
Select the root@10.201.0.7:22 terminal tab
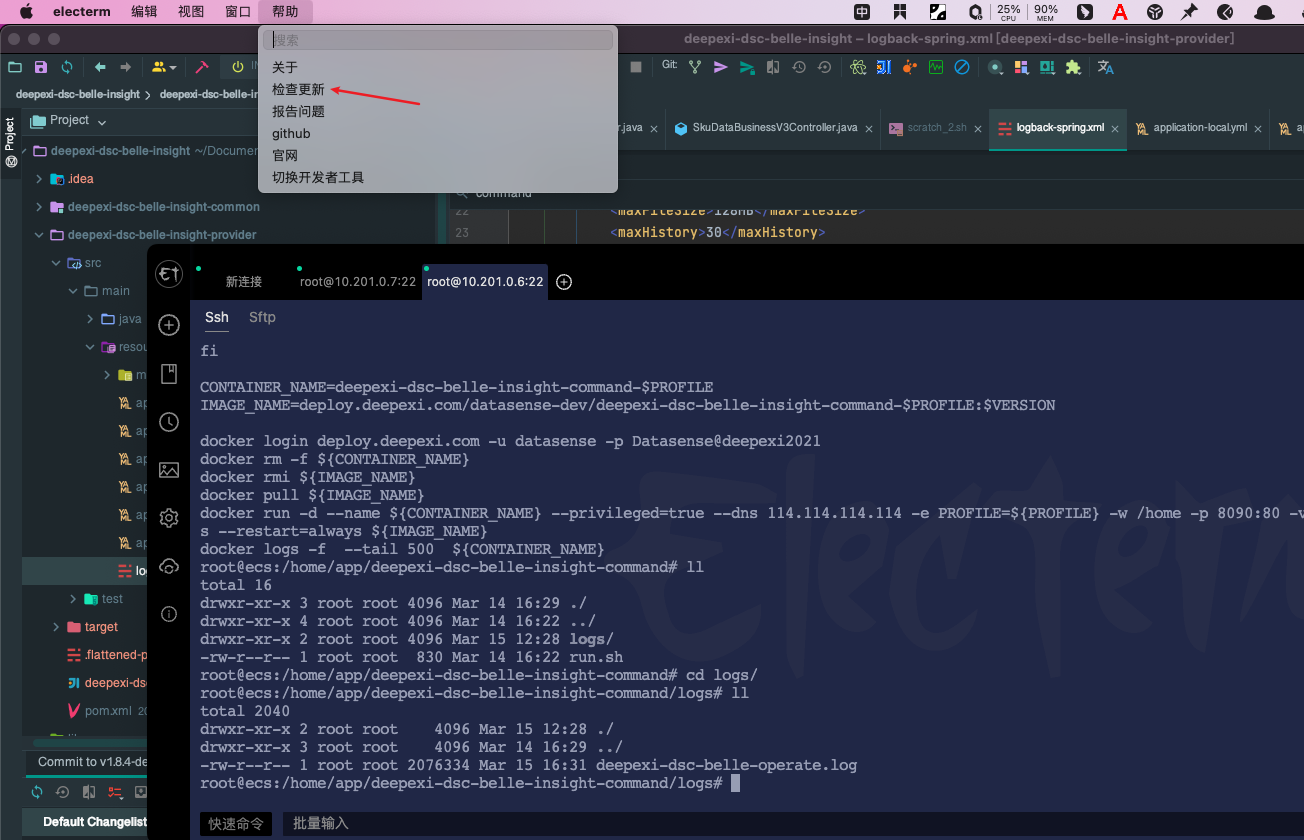coord(357,282)
